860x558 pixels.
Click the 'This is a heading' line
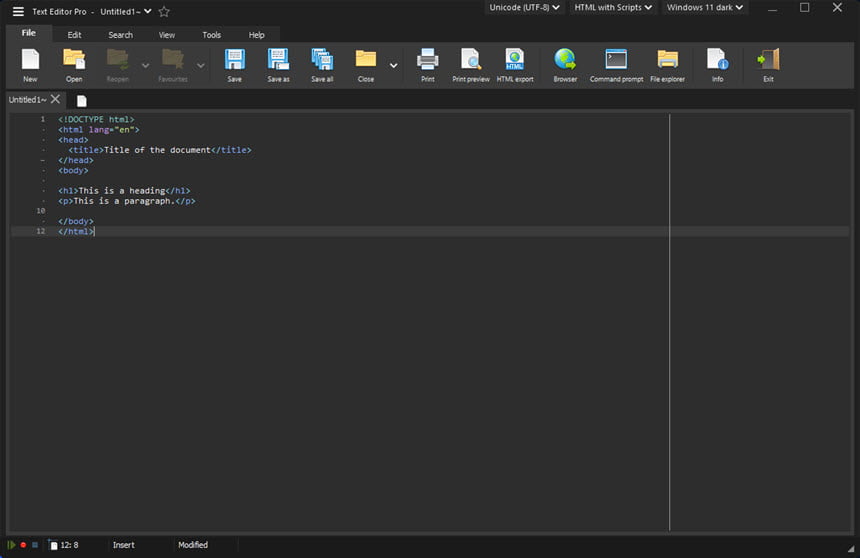tap(125, 190)
